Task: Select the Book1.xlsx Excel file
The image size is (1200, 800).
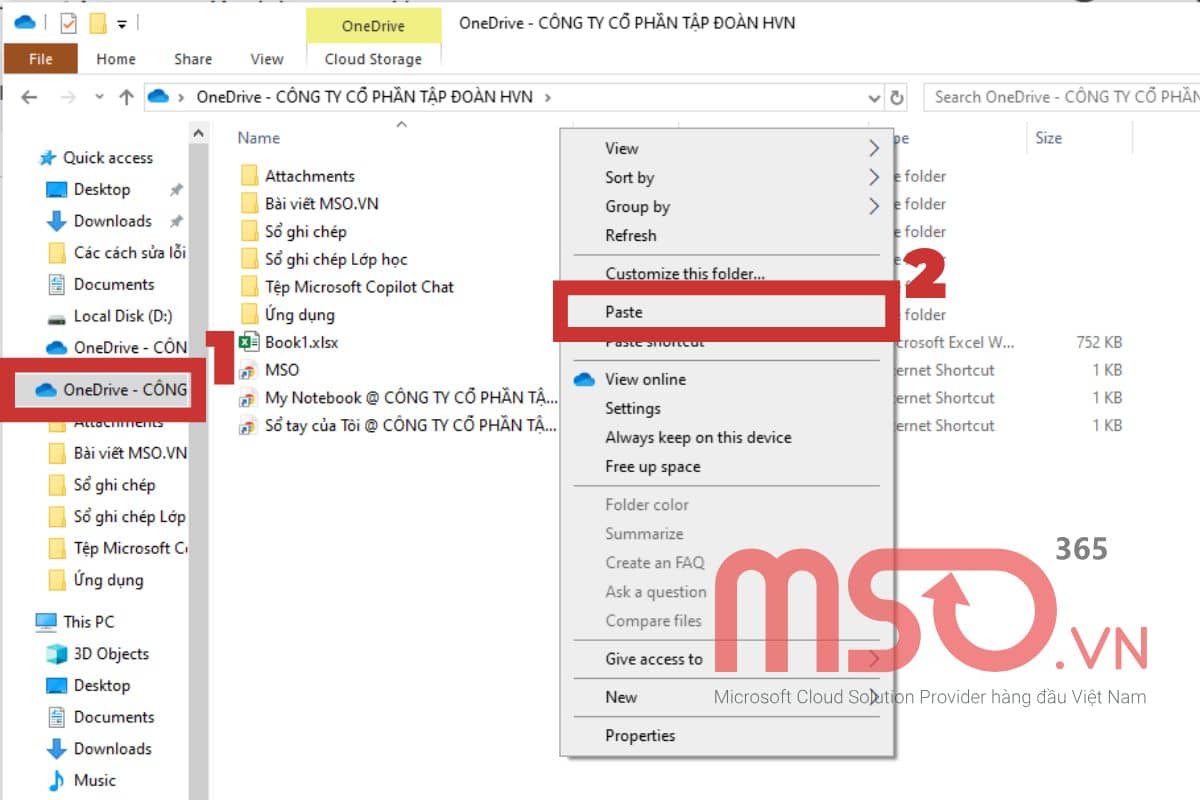Action: tap(301, 342)
